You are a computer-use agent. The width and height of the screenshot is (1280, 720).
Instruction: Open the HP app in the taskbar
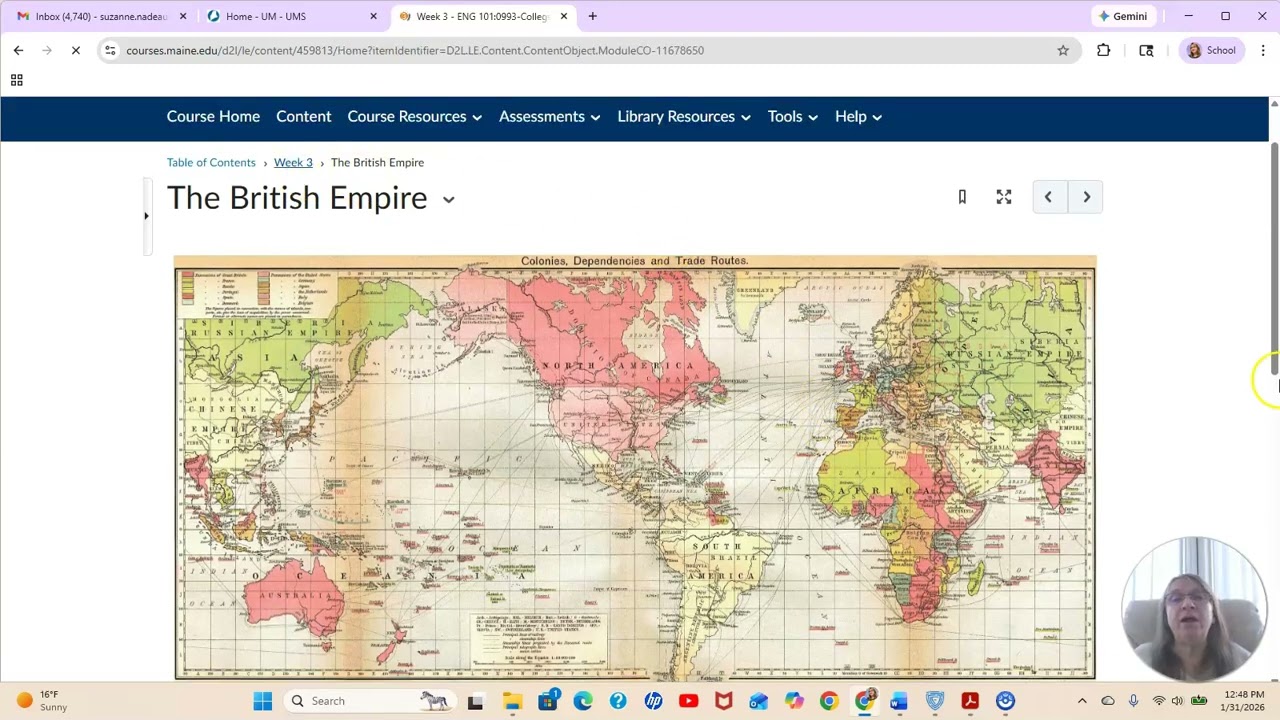pos(653,701)
